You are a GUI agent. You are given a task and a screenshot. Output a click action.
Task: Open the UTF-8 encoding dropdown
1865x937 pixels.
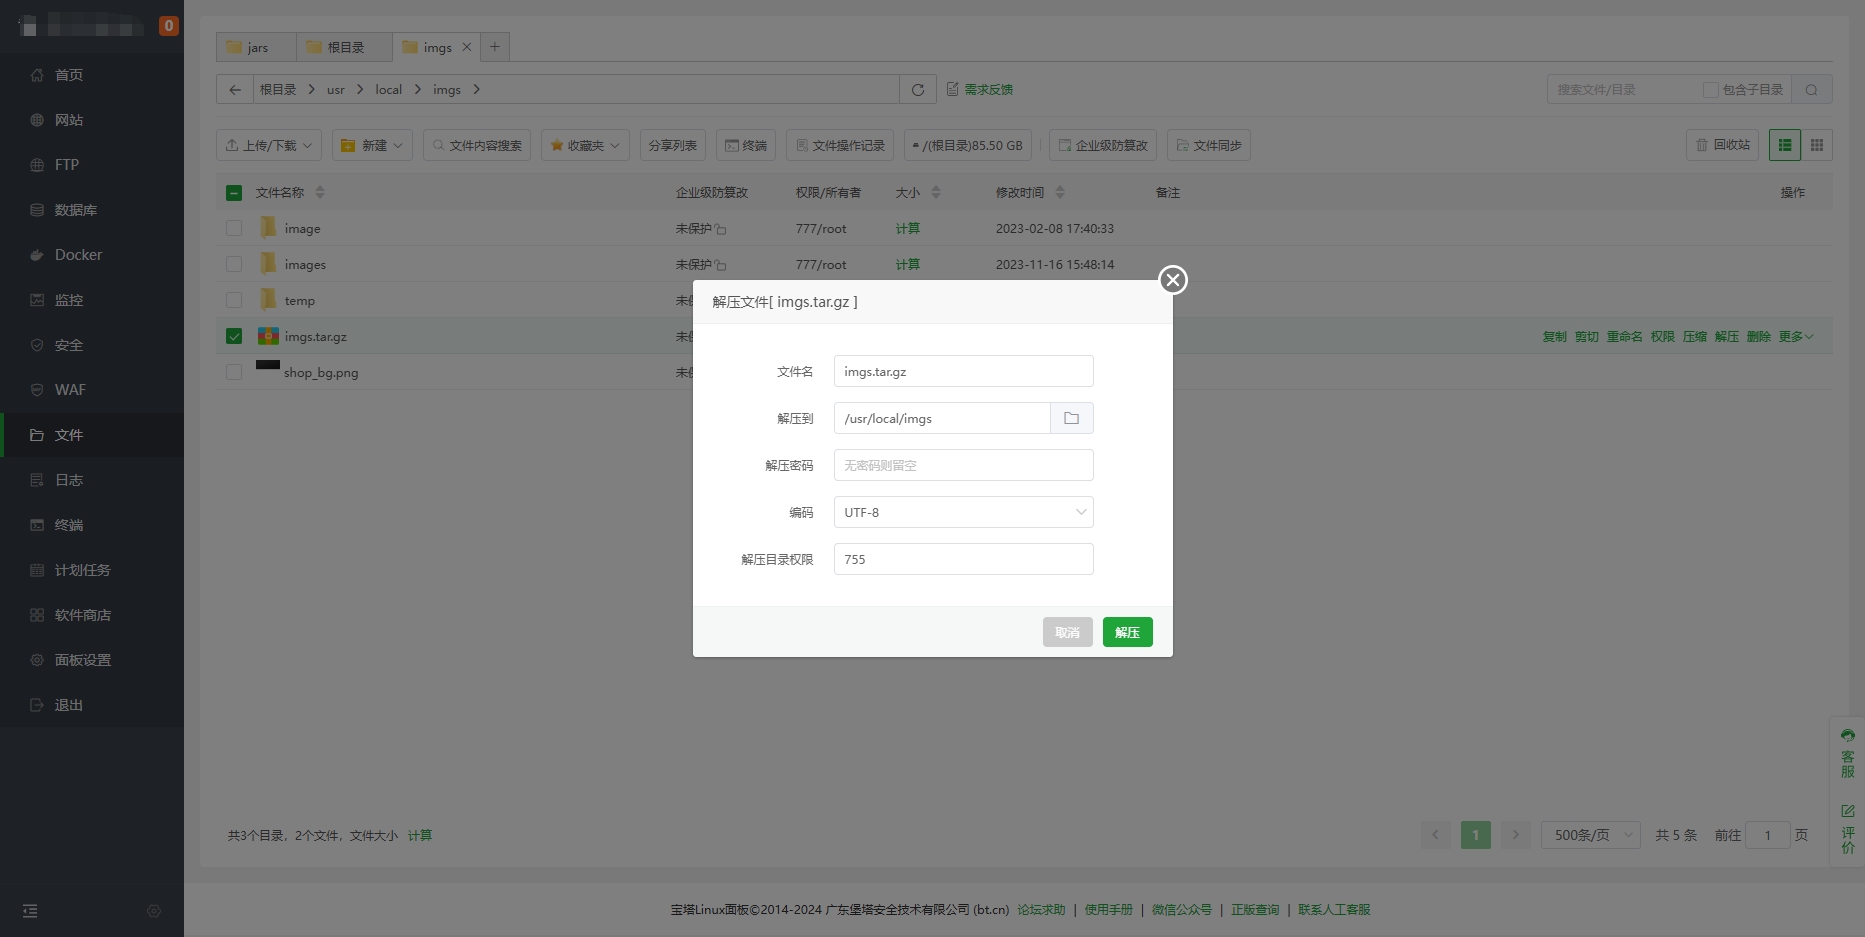[x=963, y=512]
